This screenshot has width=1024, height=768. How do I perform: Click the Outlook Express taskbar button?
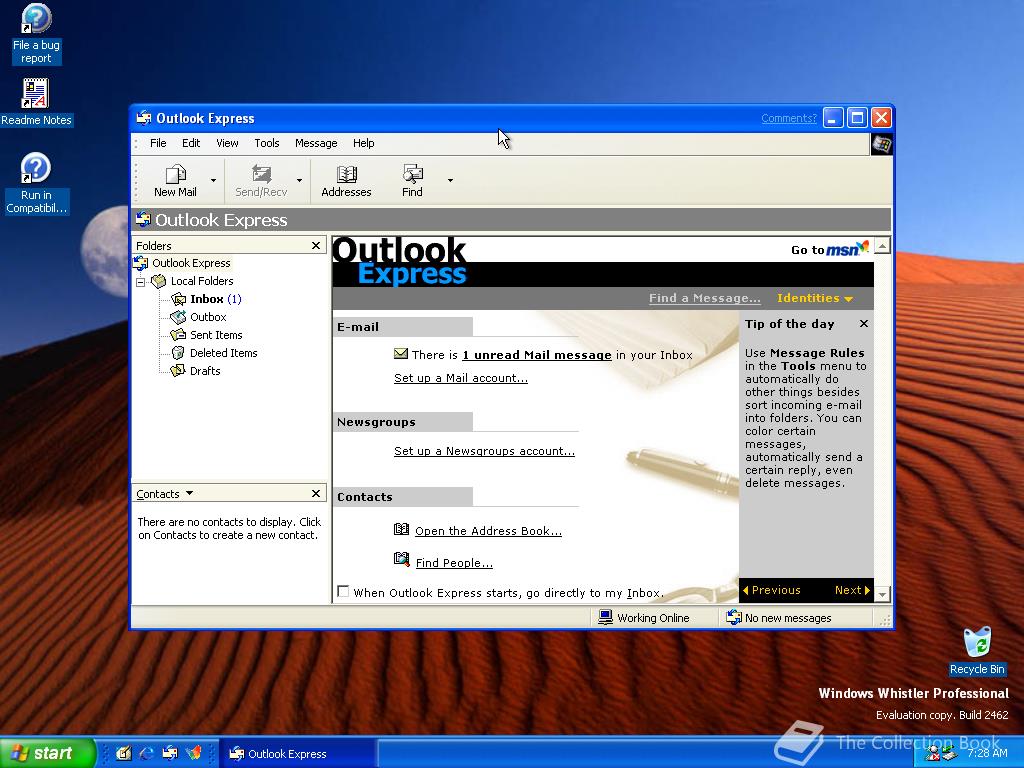[x=297, y=754]
